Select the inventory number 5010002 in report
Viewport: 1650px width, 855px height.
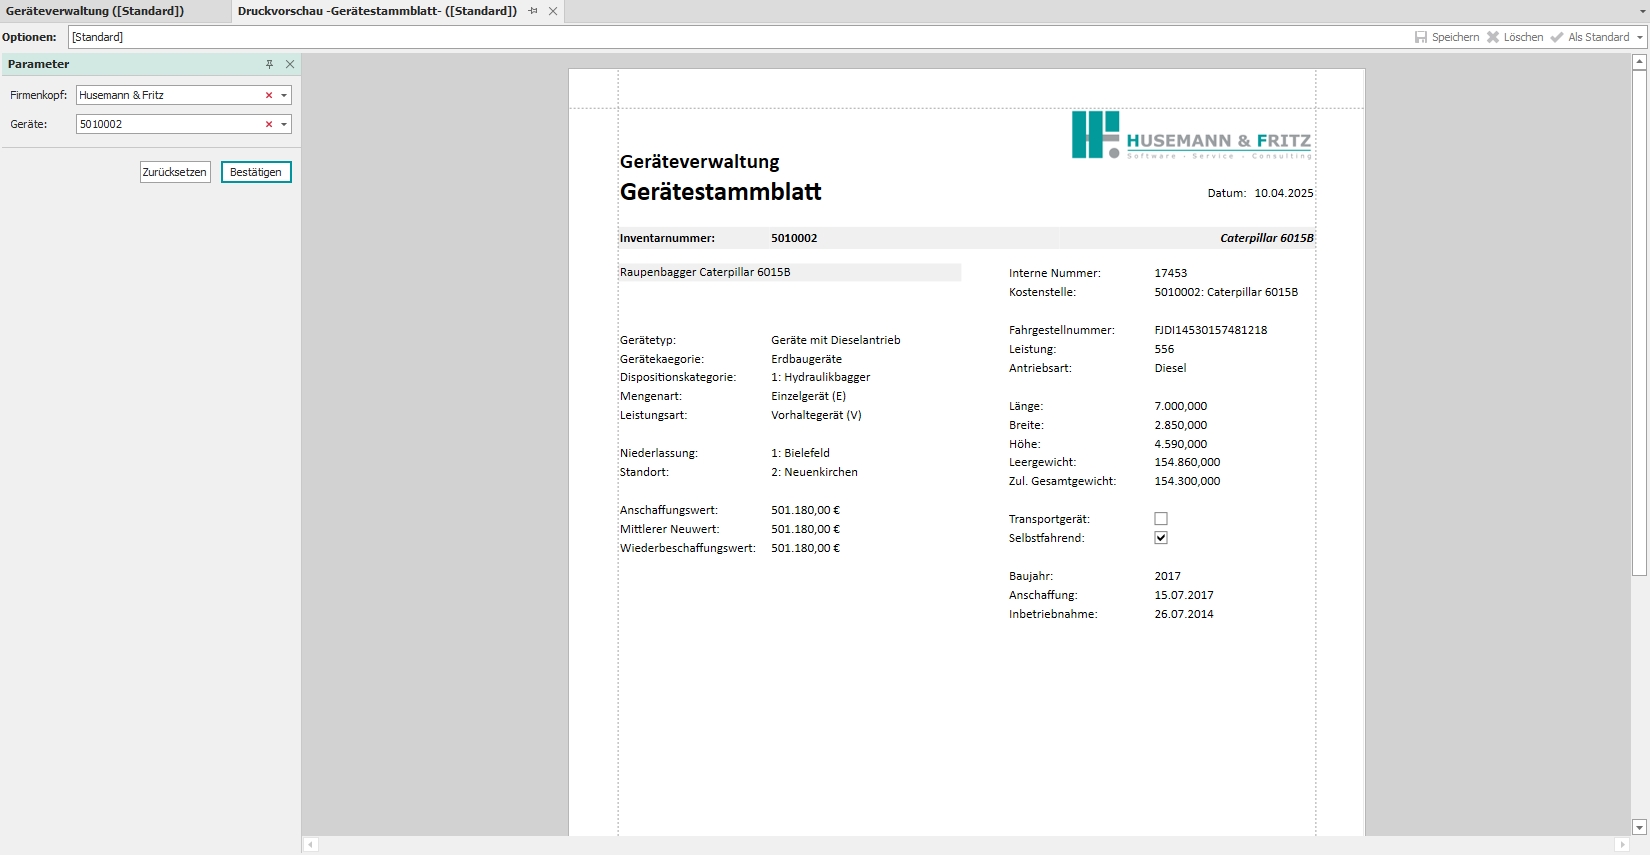(x=794, y=238)
